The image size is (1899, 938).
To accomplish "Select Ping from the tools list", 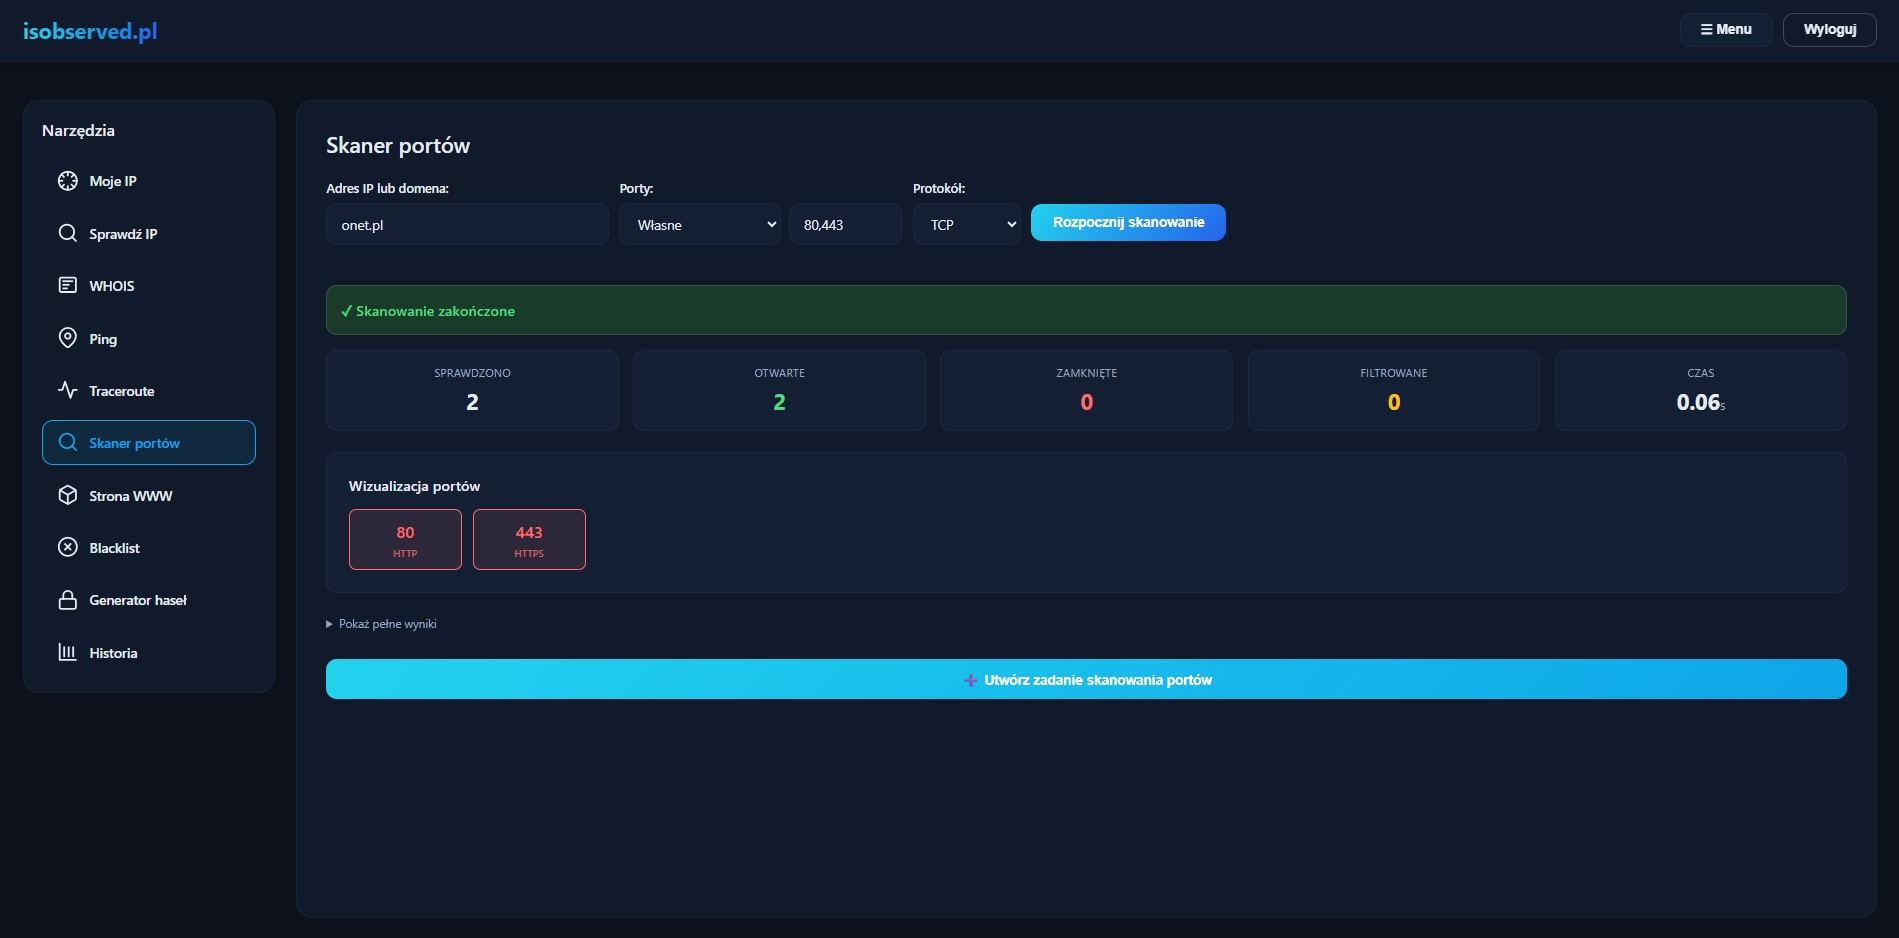I will click(x=149, y=338).
